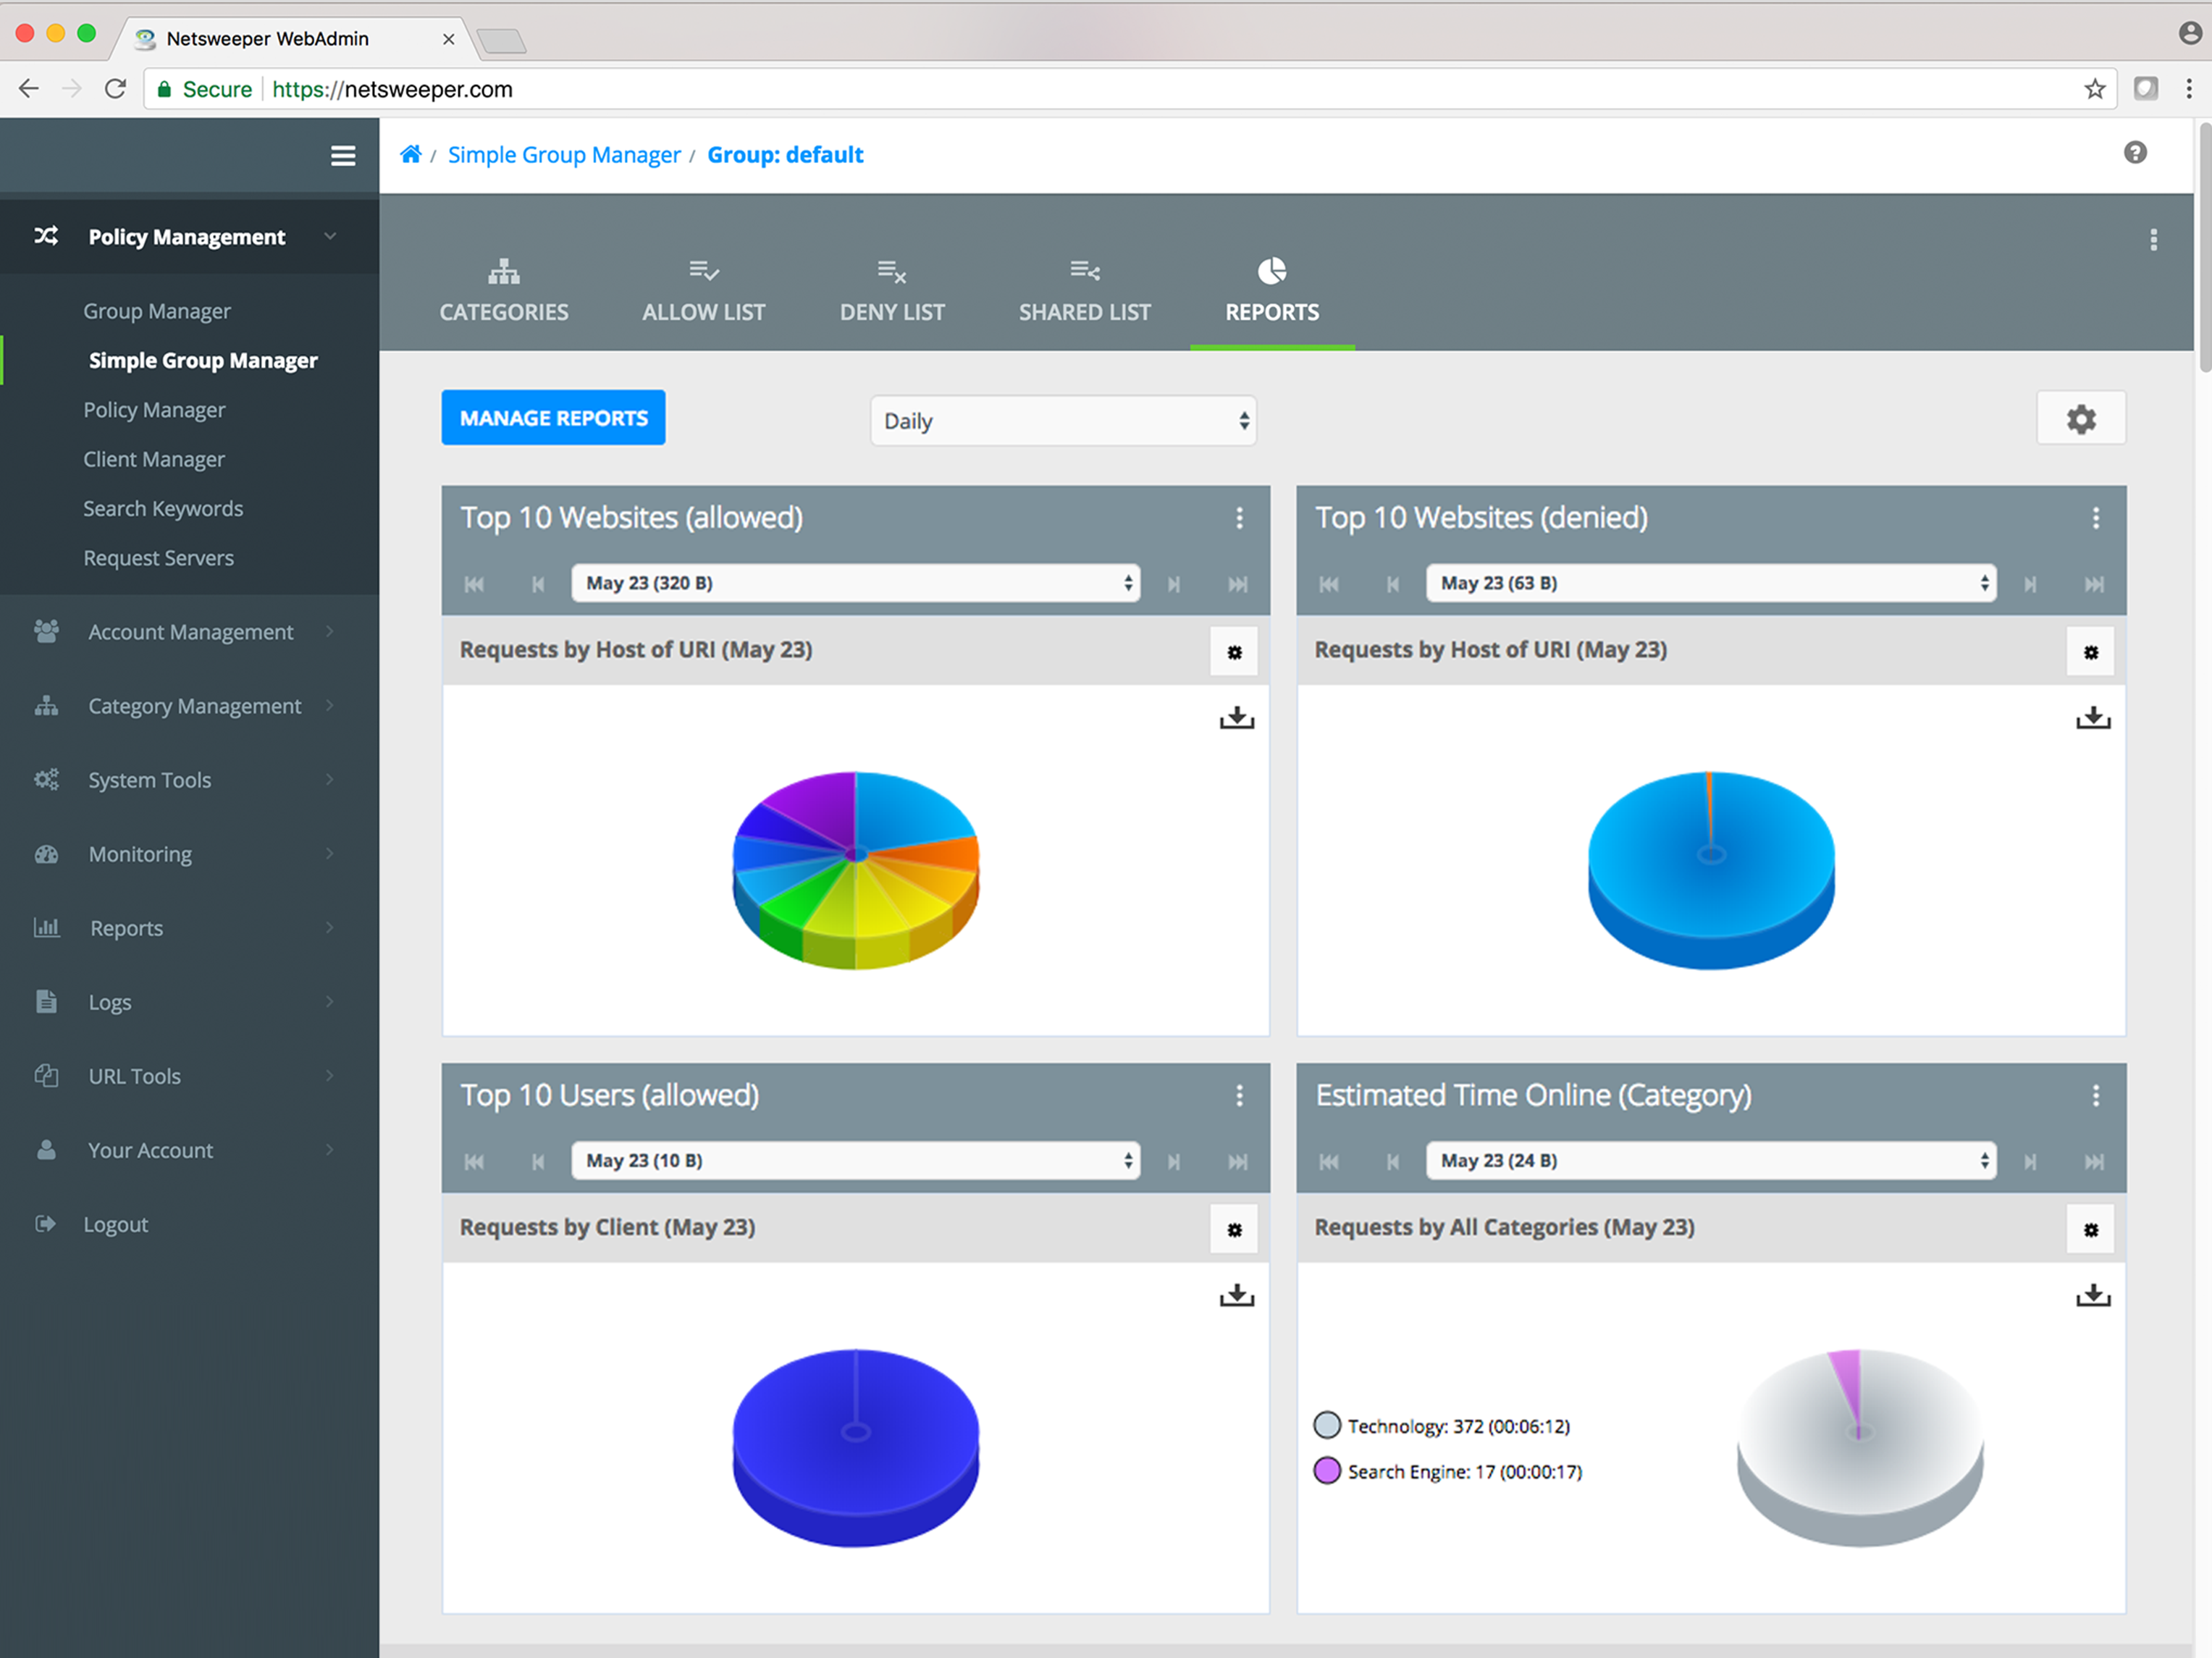2212x1658 pixels.
Task: Expand the Account Management sidebar section
Action: pyautogui.click(x=190, y=632)
